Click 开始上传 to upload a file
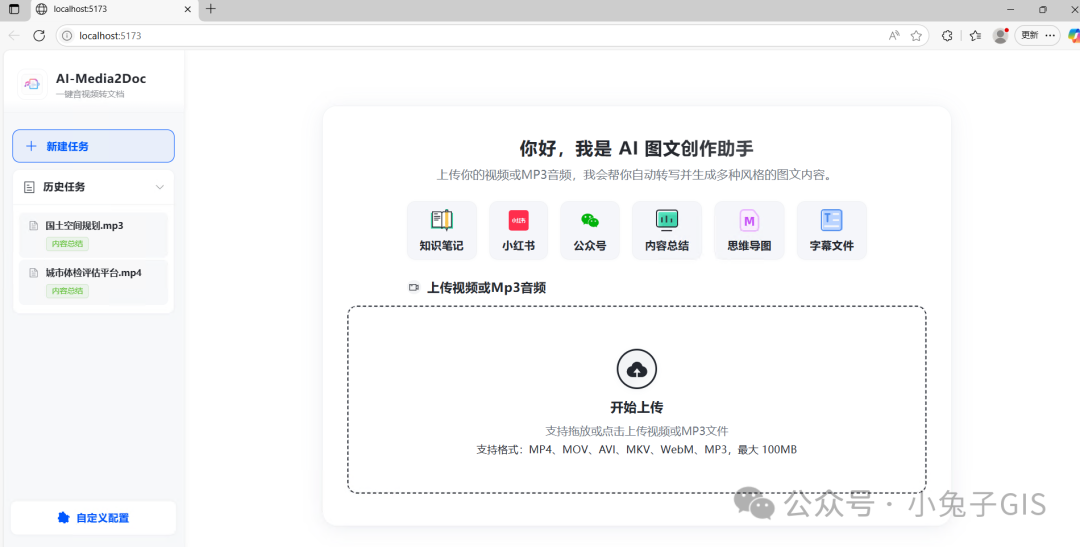The height and width of the screenshot is (547, 1080). (636, 407)
